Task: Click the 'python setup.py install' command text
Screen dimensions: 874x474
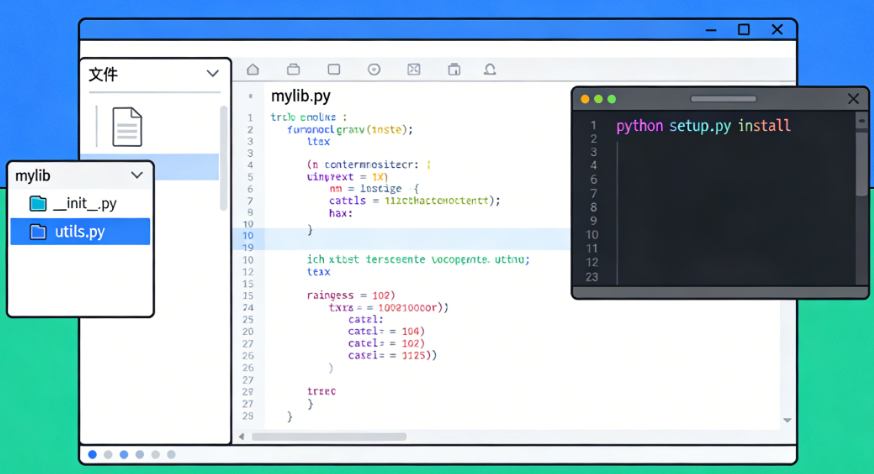Action: coord(703,125)
